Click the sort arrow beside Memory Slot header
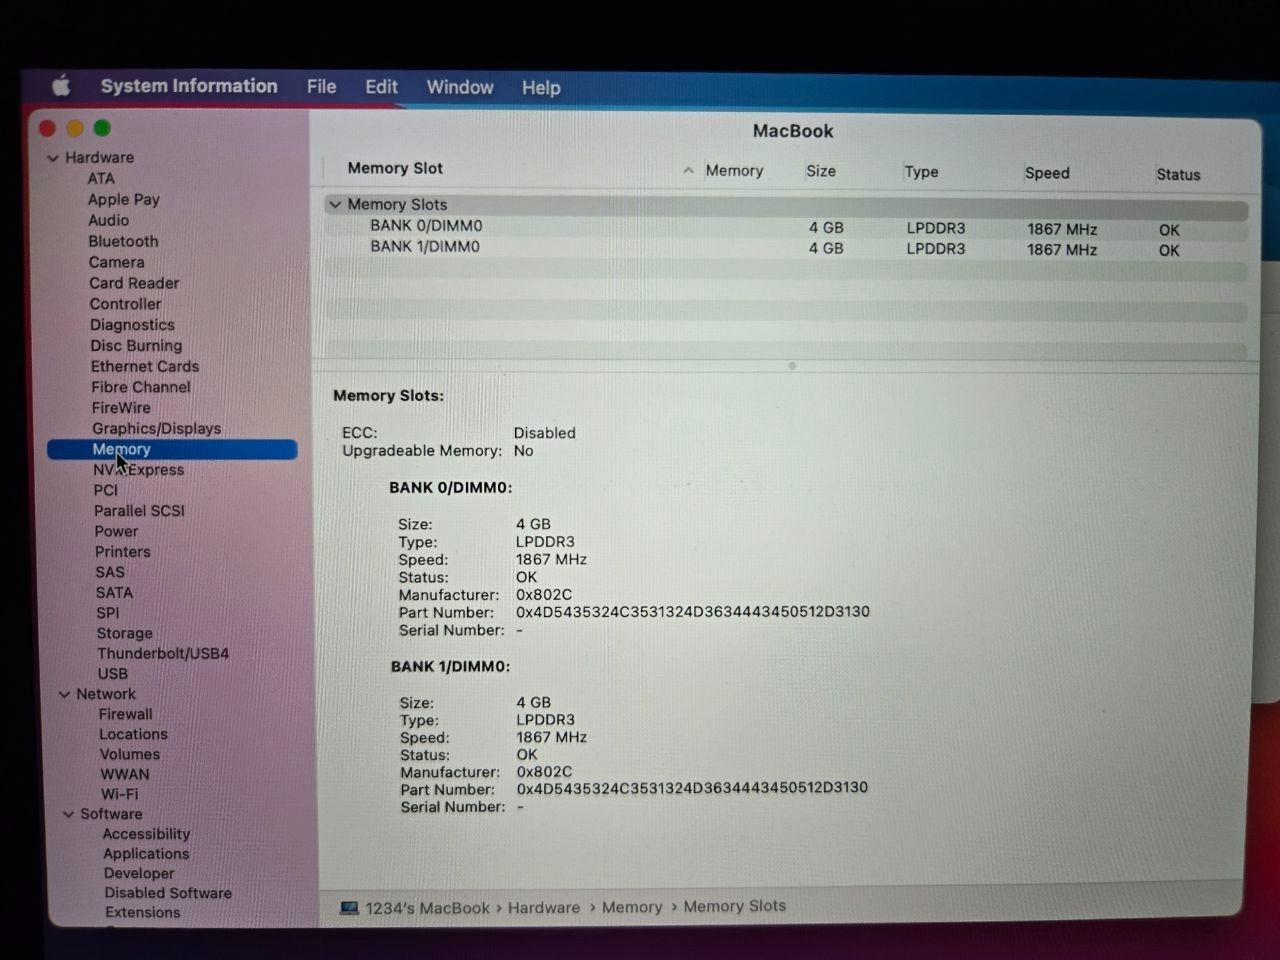This screenshot has width=1280, height=960. point(688,171)
